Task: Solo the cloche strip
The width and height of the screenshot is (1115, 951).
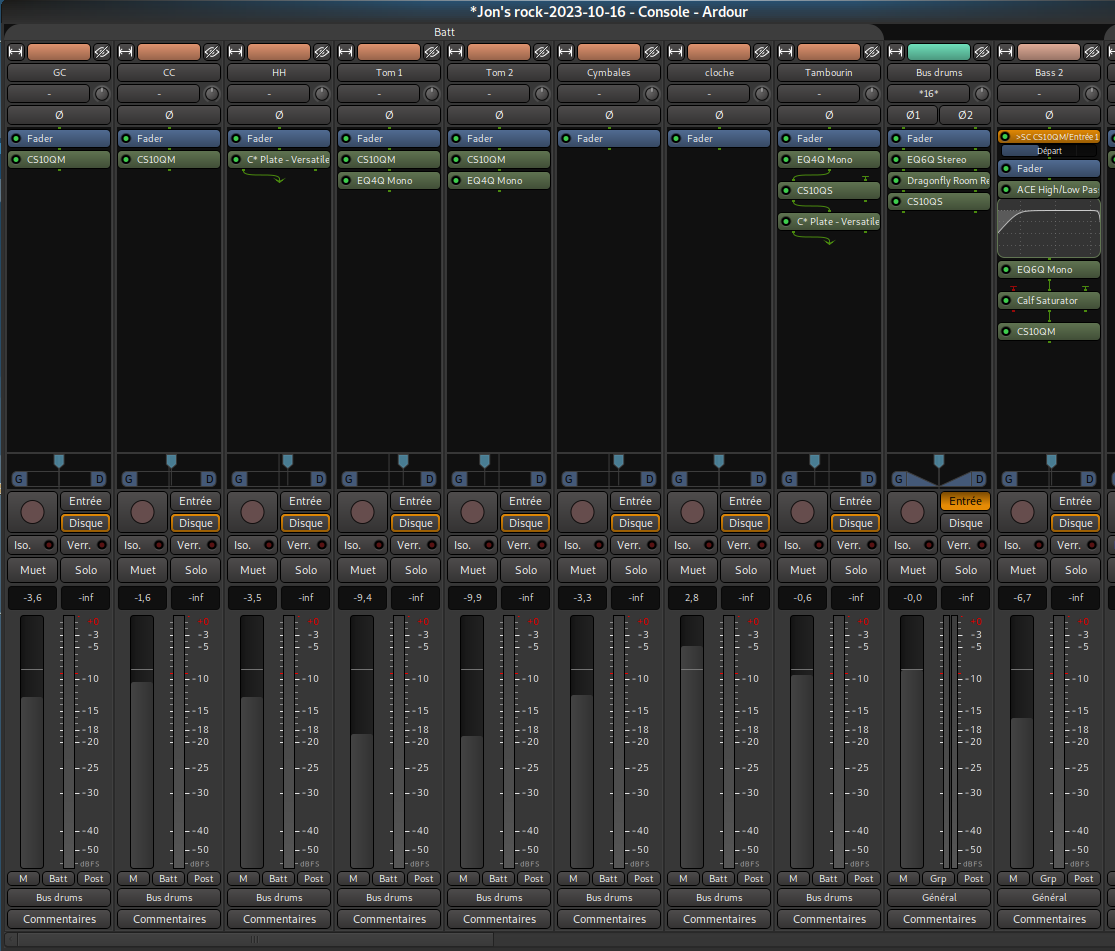Action: pos(746,570)
